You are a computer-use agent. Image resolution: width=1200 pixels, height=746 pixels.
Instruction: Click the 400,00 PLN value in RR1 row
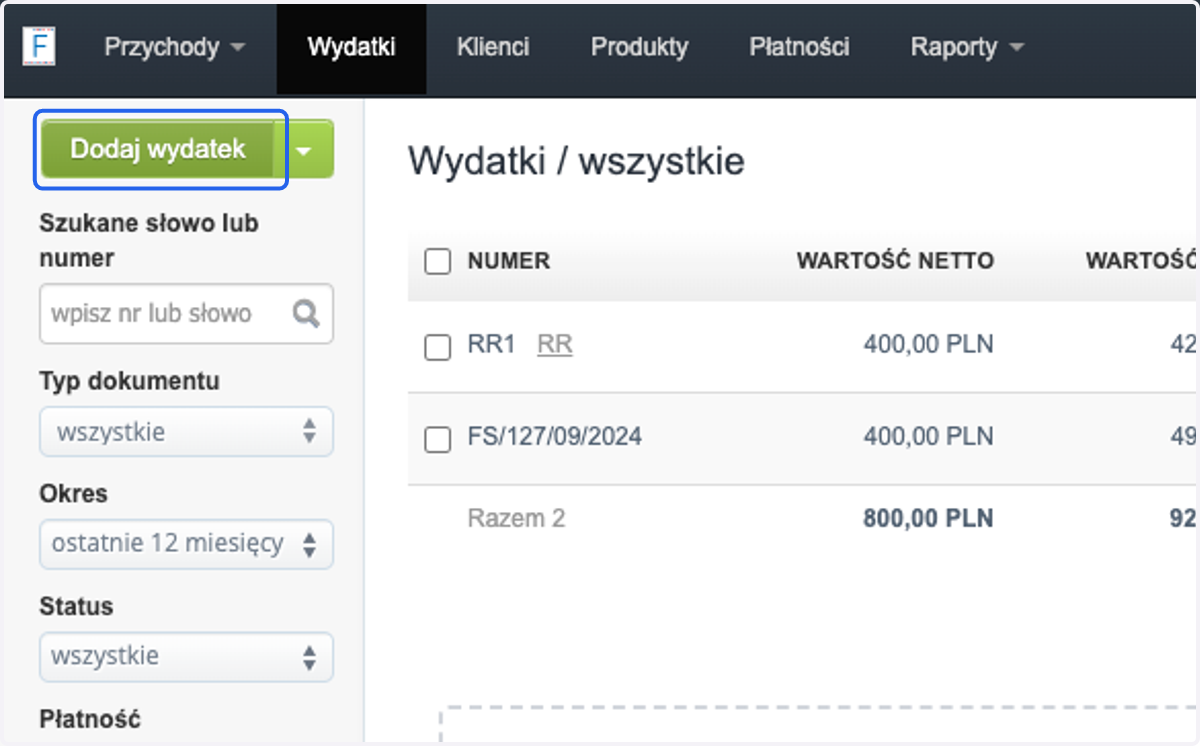[x=929, y=345]
